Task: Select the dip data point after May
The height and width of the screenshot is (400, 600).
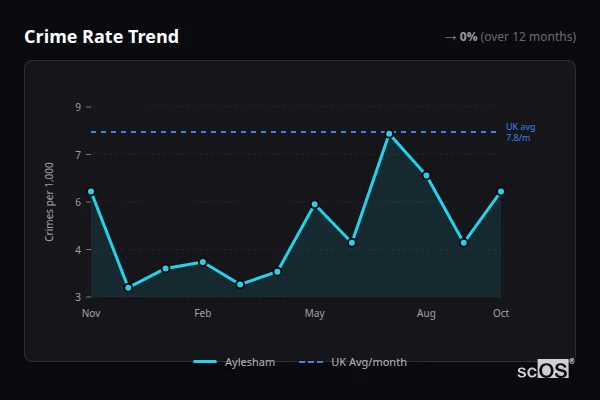Action: pos(352,243)
